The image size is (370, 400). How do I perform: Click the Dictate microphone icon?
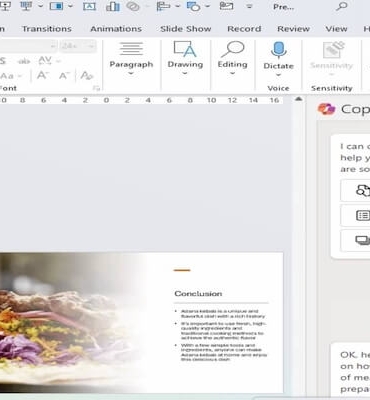(279, 50)
